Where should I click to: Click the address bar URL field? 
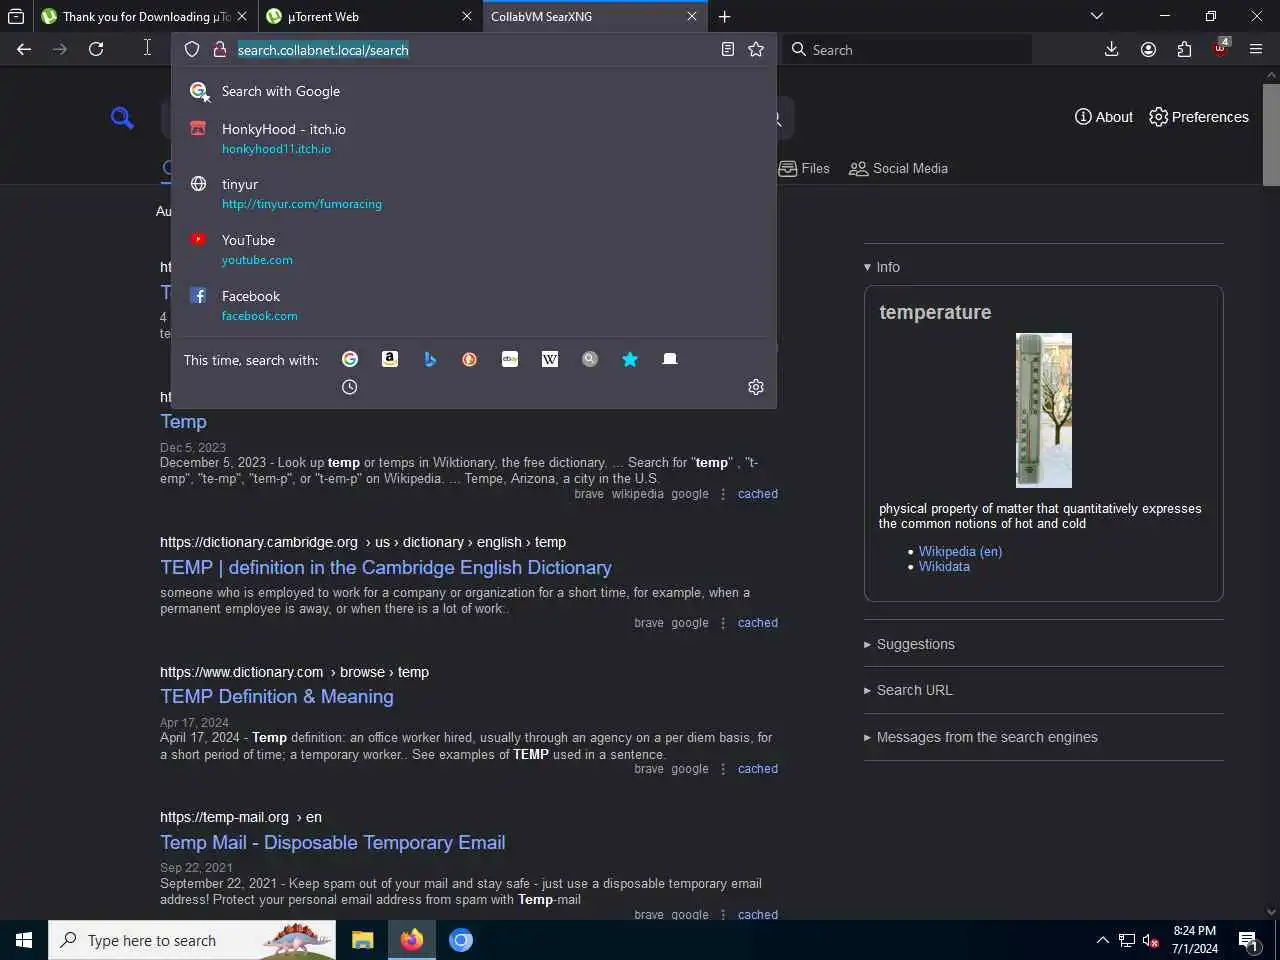472,50
